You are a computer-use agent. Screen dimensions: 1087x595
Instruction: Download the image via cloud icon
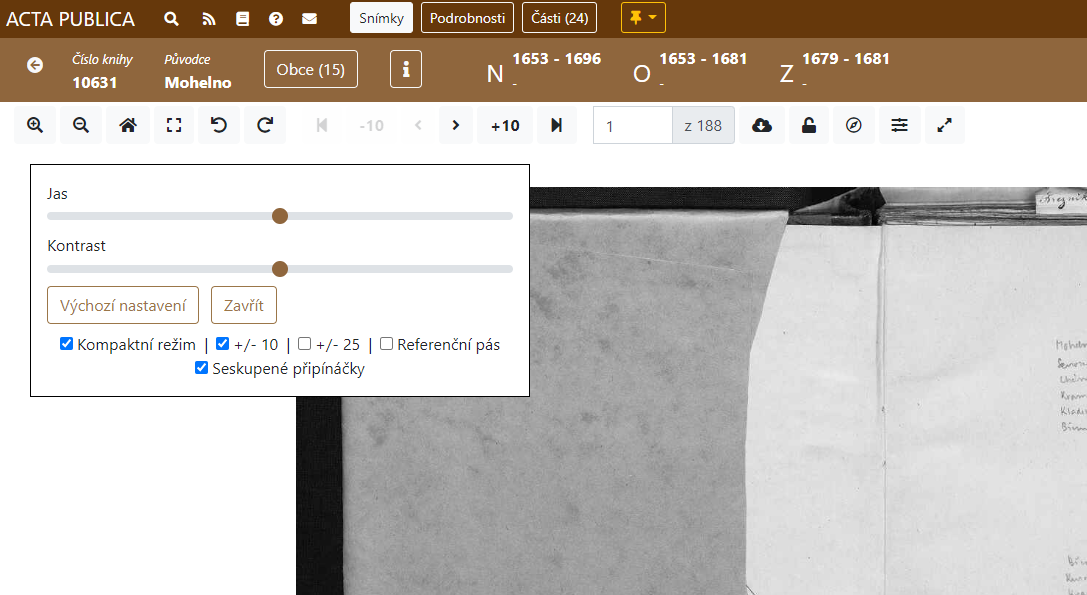point(762,125)
